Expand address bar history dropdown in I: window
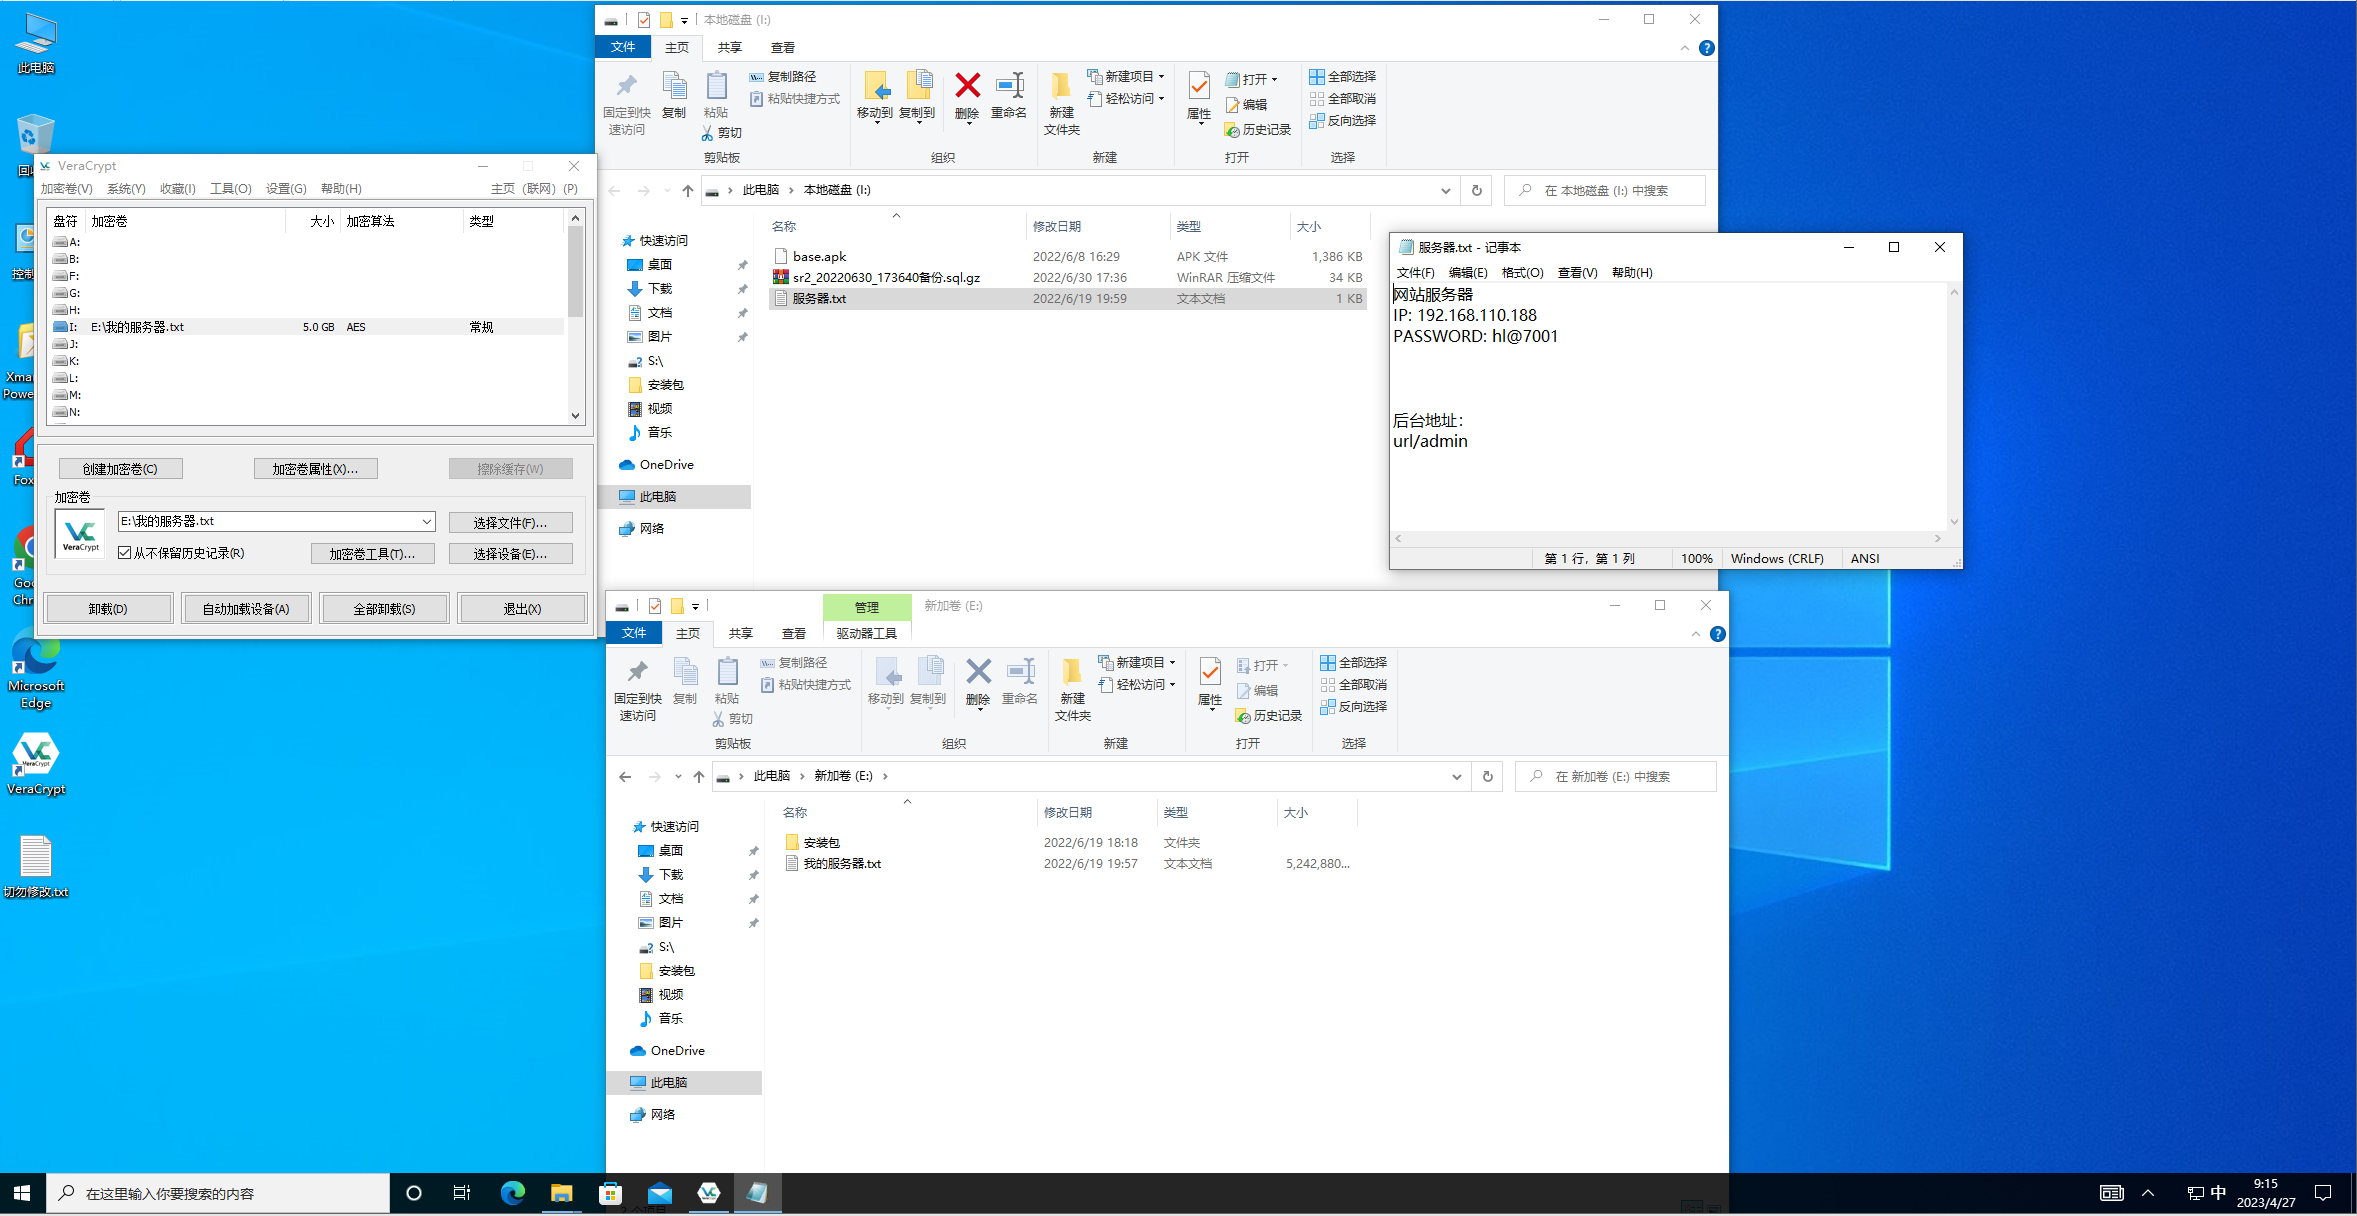The image size is (2357, 1216). [x=1445, y=190]
